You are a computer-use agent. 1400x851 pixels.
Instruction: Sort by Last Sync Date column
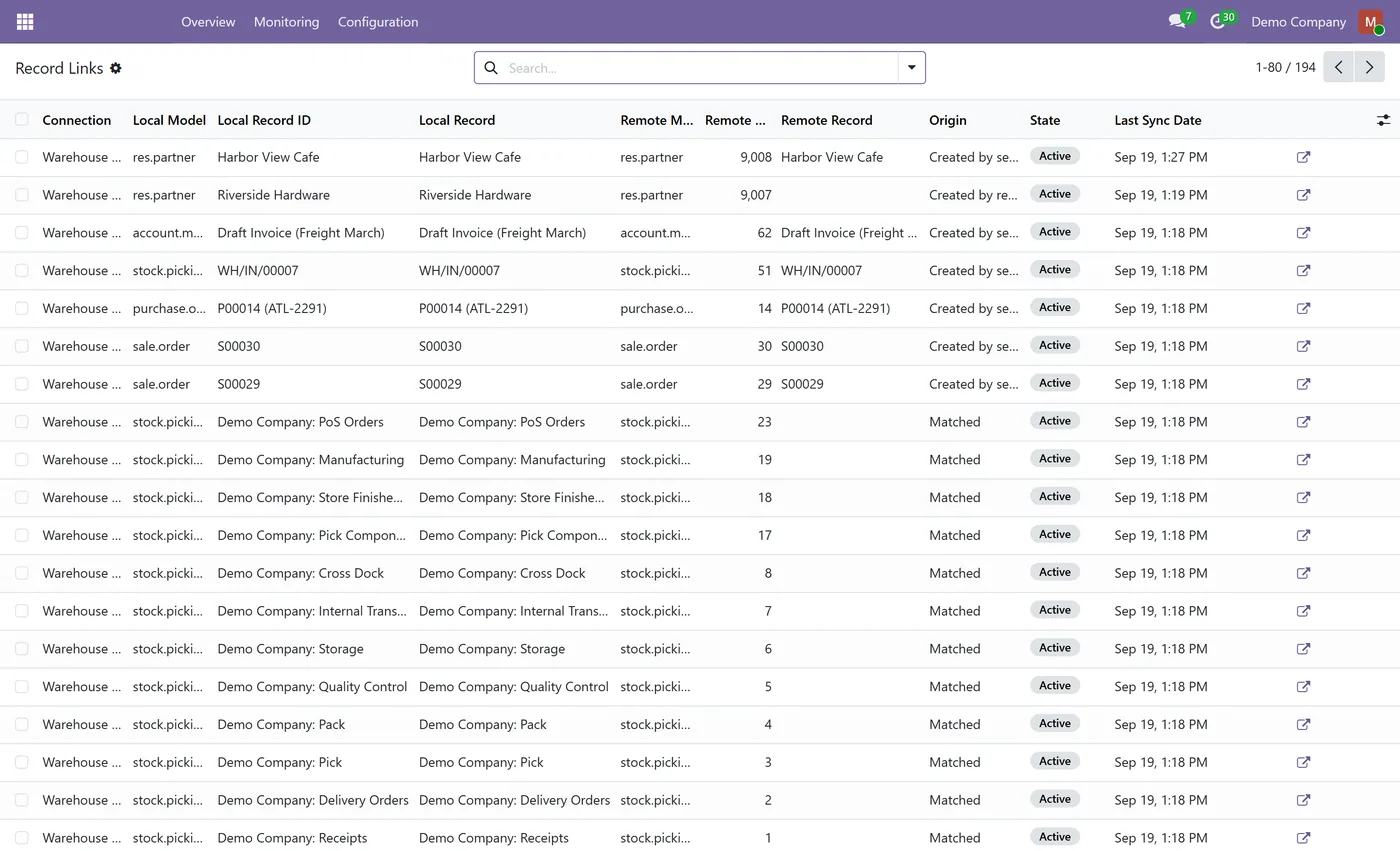pos(1158,120)
